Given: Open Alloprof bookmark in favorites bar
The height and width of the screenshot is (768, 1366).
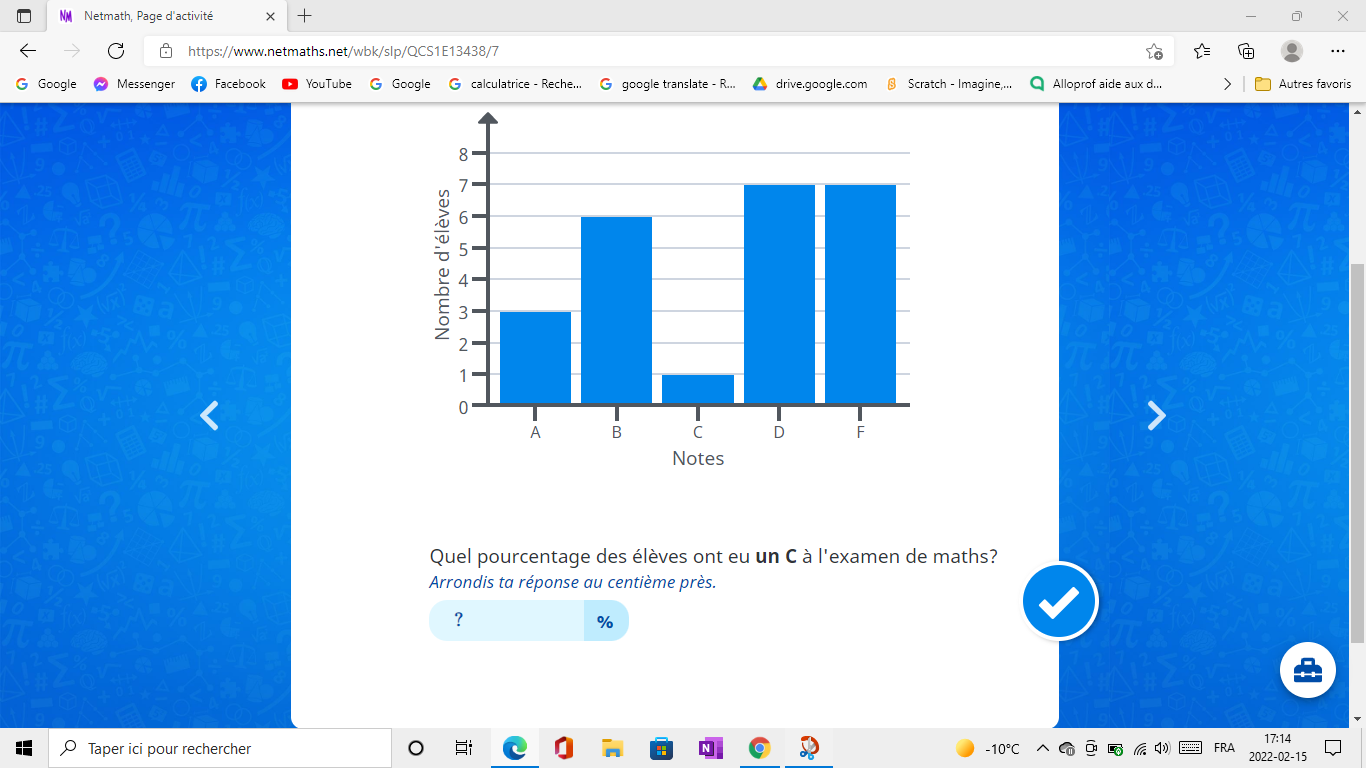Looking at the screenshot, I should (x=1097, y=84).
